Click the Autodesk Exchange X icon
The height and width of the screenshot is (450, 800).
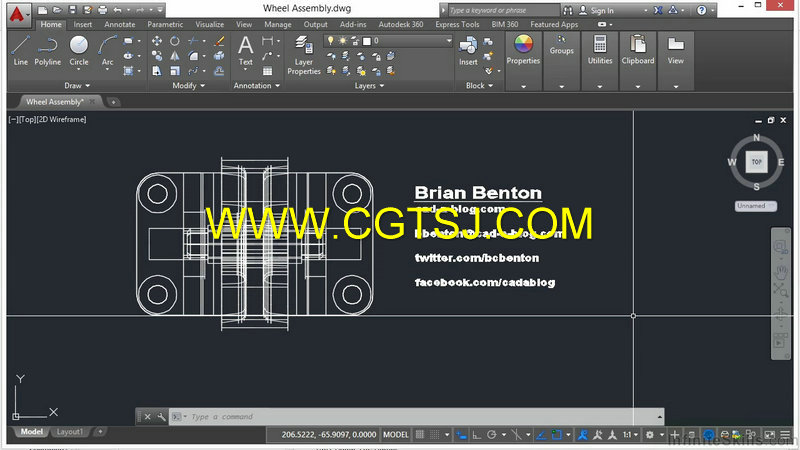click(x=658, y=10)
